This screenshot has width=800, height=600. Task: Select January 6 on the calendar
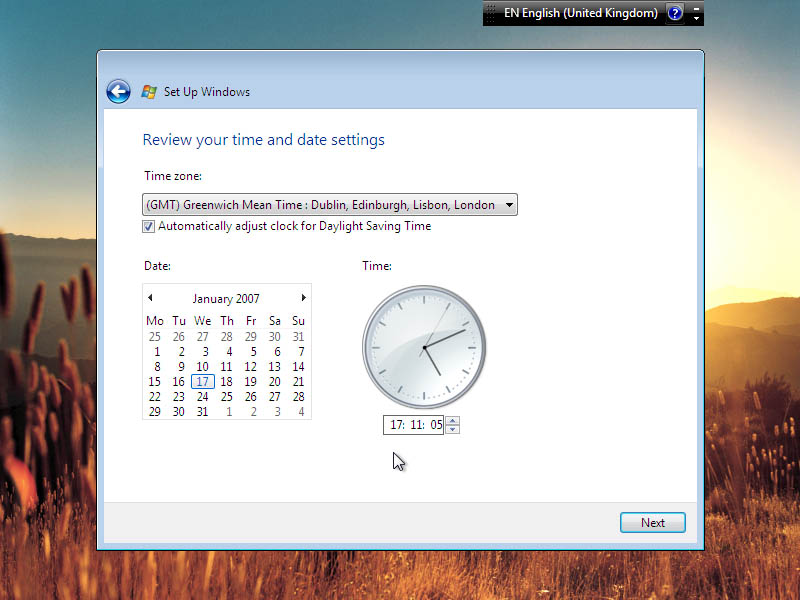coord(278,352)
